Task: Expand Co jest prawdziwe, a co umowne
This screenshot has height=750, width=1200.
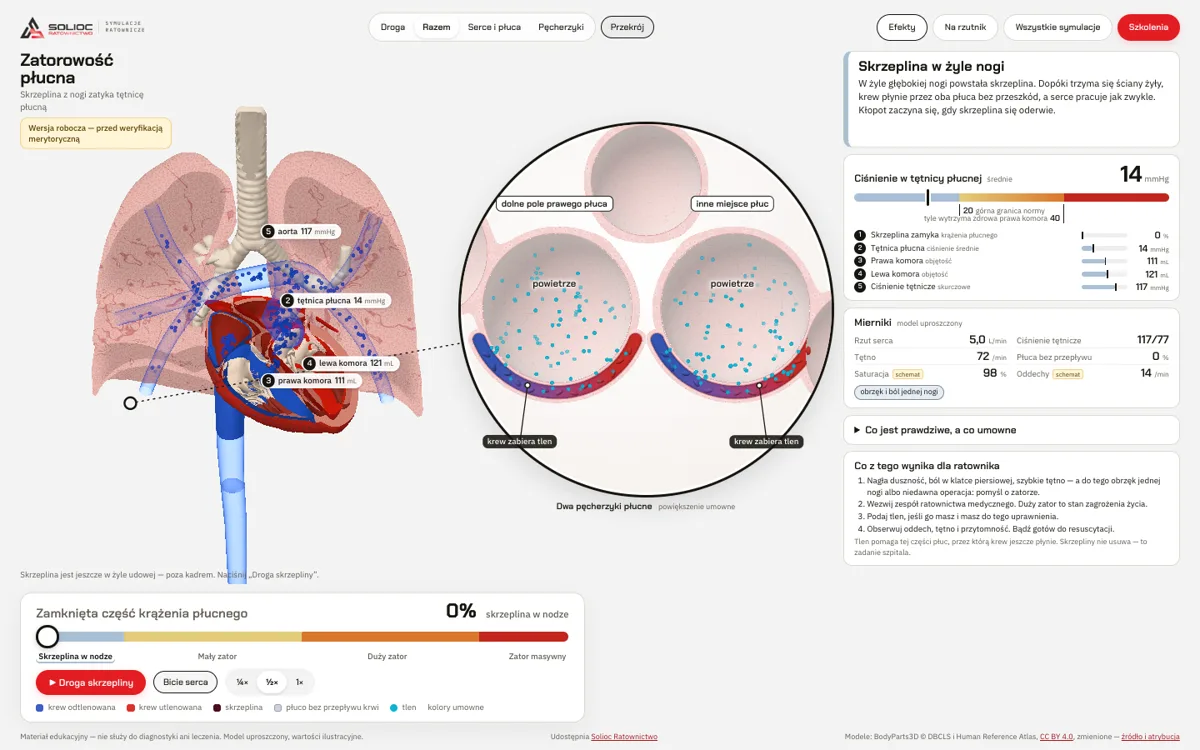Action: (1011, 430)
